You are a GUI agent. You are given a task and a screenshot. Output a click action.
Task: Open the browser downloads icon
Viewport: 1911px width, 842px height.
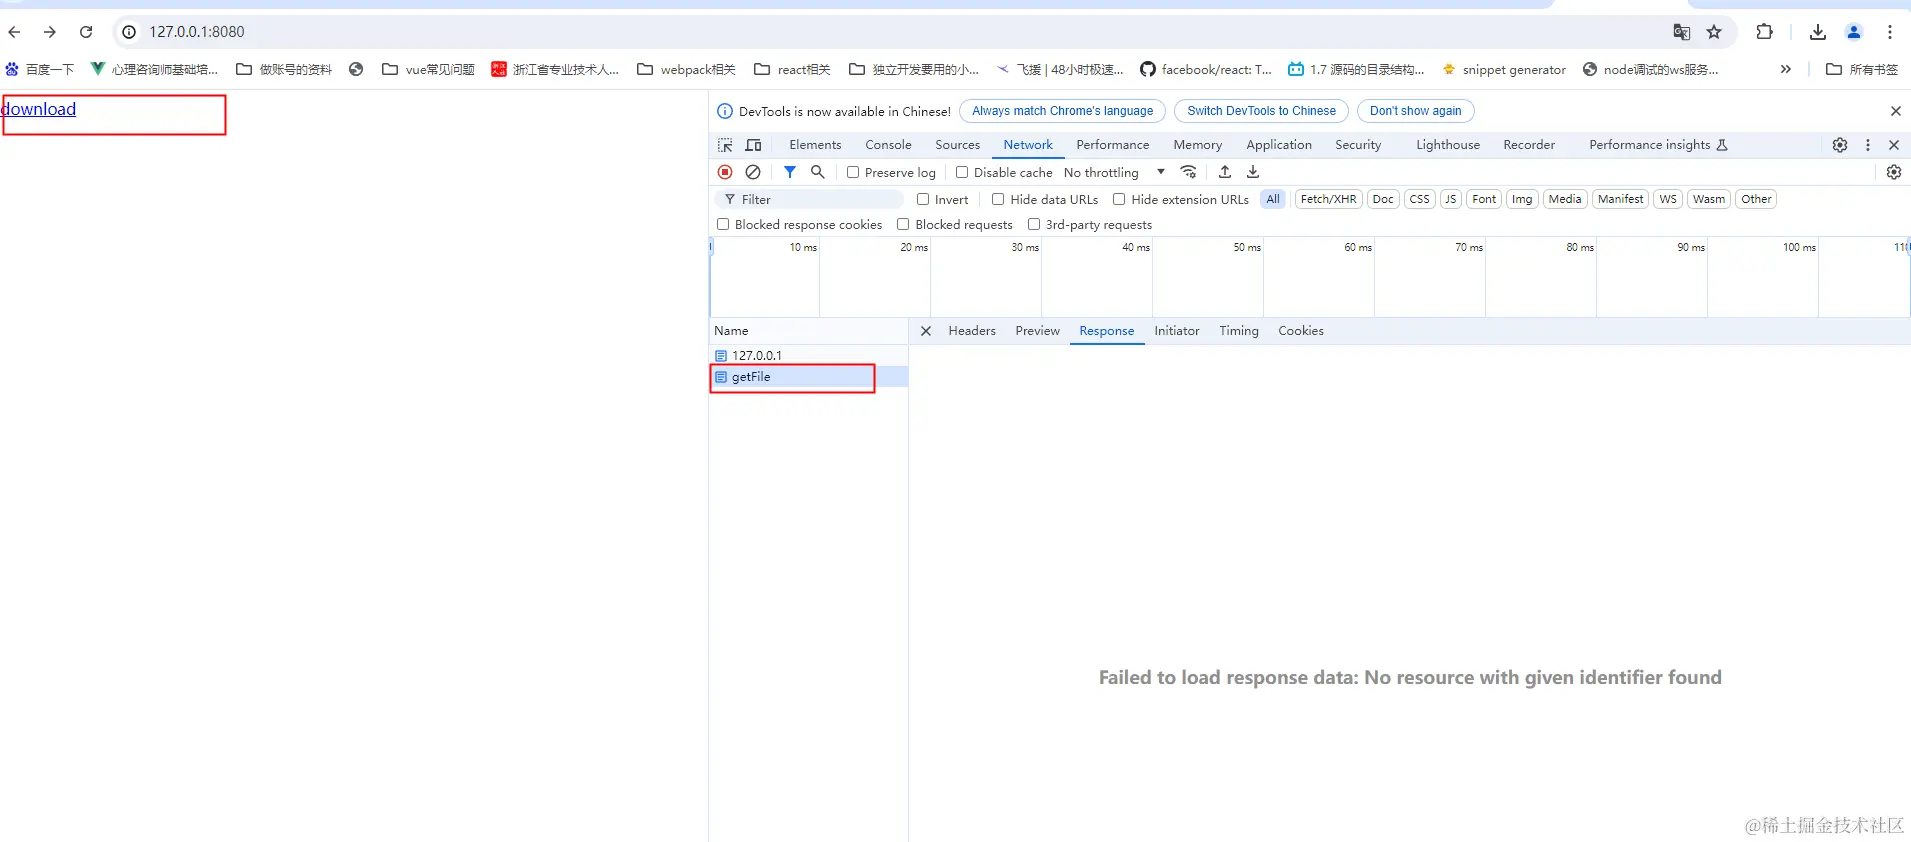(x=1818, y=32)
